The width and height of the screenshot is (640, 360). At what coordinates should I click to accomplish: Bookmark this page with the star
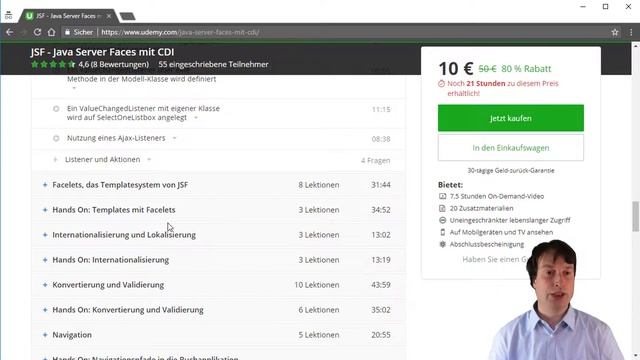(615, 32)
